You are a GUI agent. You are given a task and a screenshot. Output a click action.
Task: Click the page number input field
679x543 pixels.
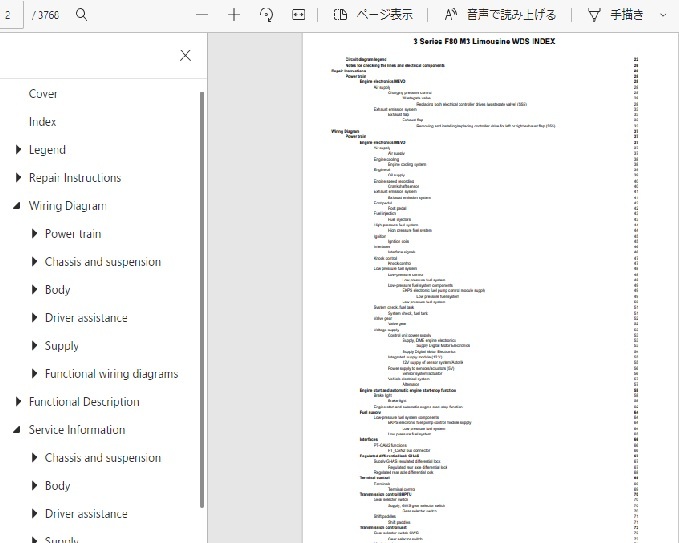coord(10,15)
